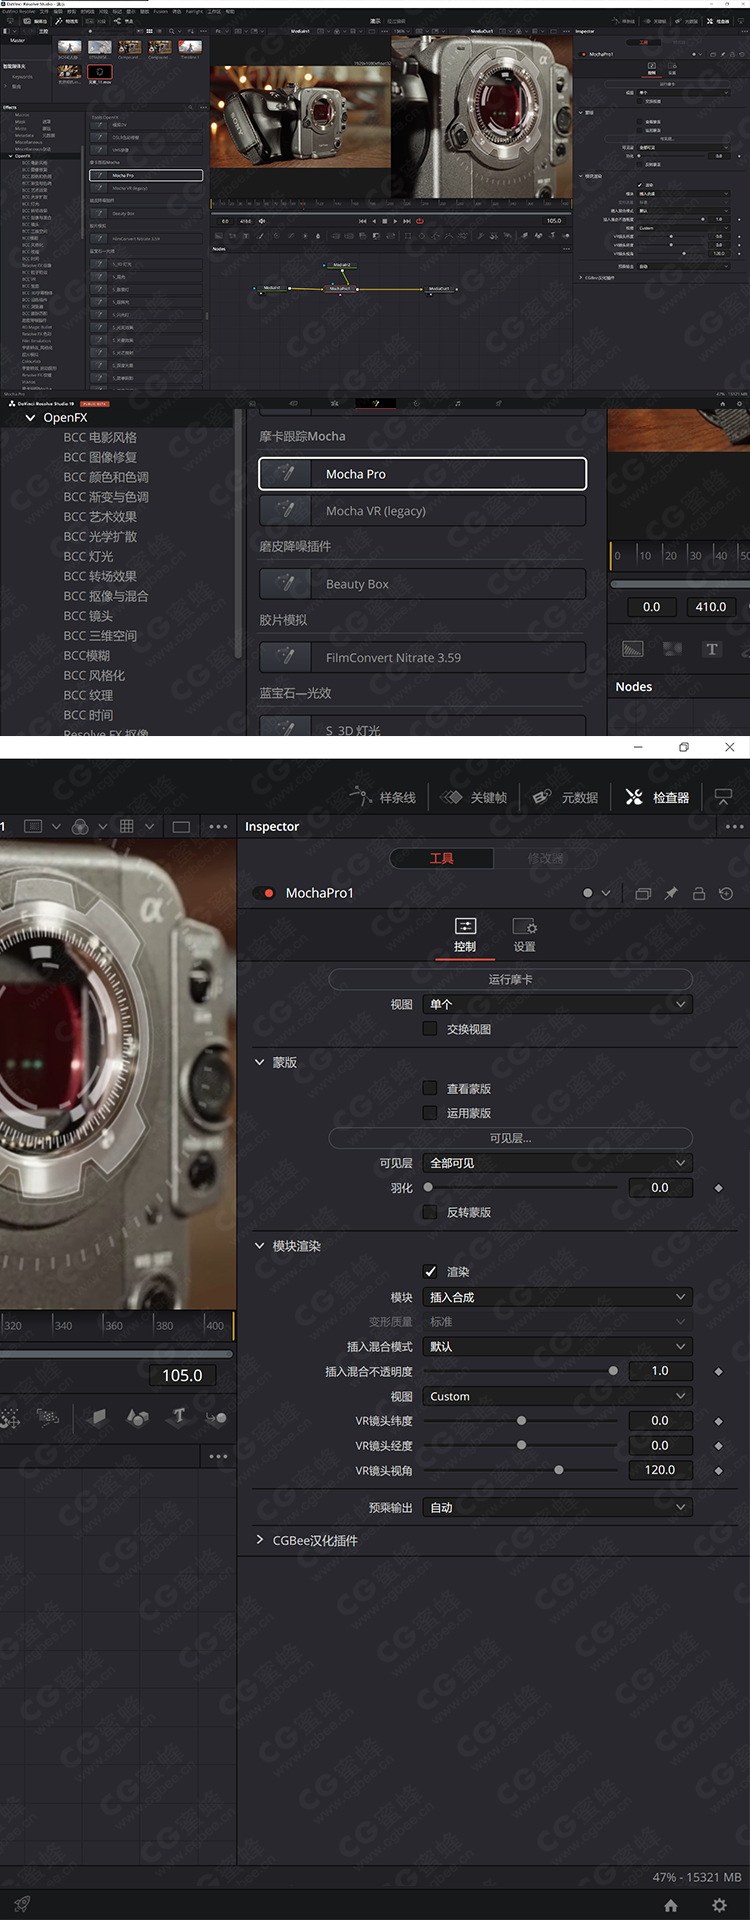Toggle the 检查器 inspector panel
Viewport: 750px width, 1920px height.
[x=658, y=797]
